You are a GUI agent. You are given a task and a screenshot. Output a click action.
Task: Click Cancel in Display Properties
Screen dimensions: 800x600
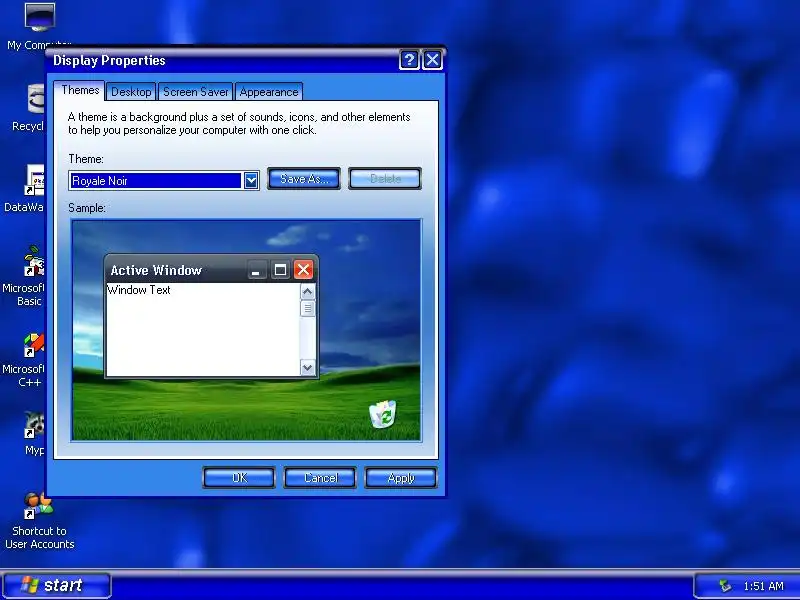pos(320,478)
